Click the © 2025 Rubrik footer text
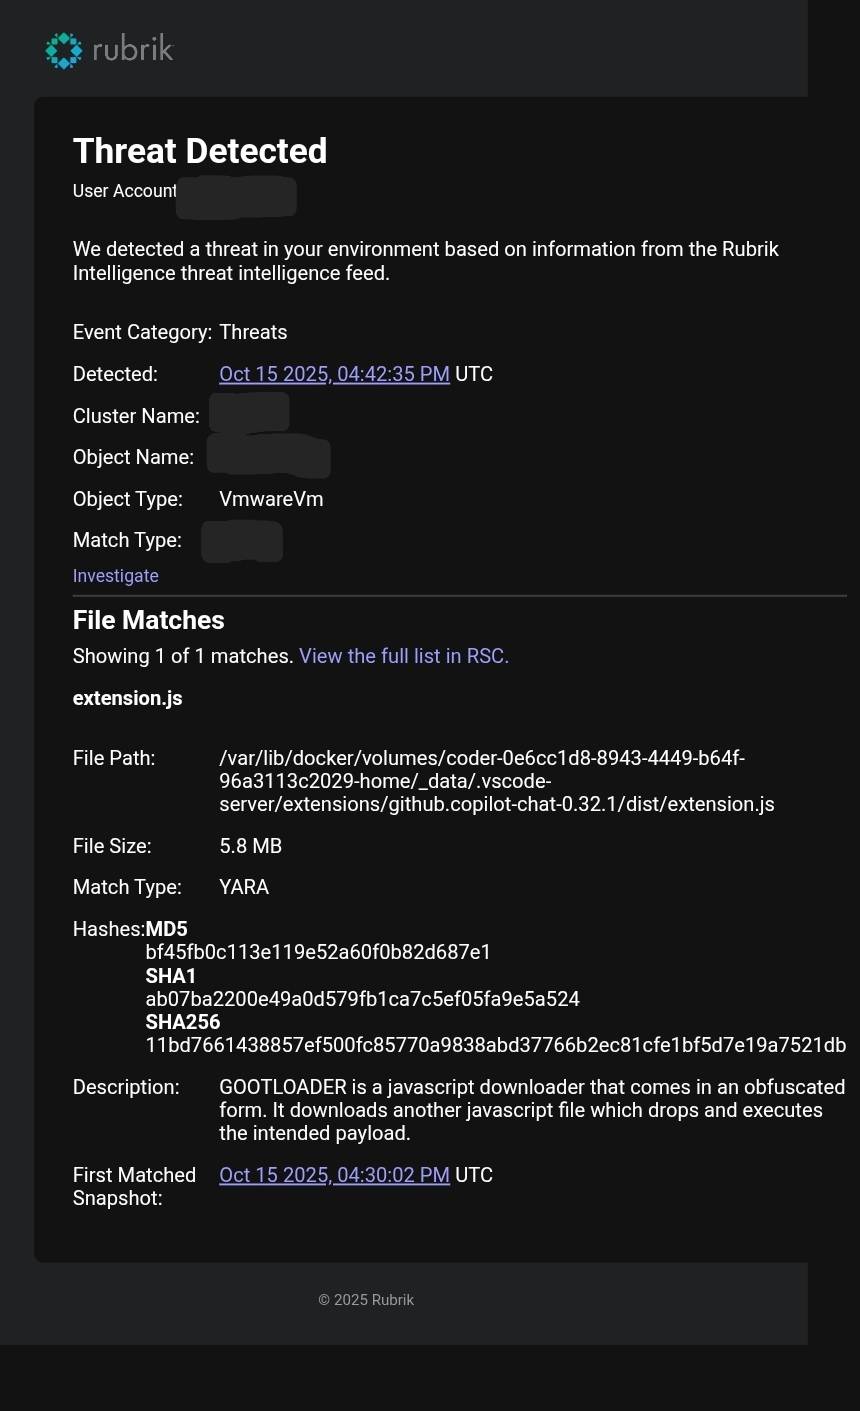The height and width of the screenshot is (1411, 860). coord(366,1300)
